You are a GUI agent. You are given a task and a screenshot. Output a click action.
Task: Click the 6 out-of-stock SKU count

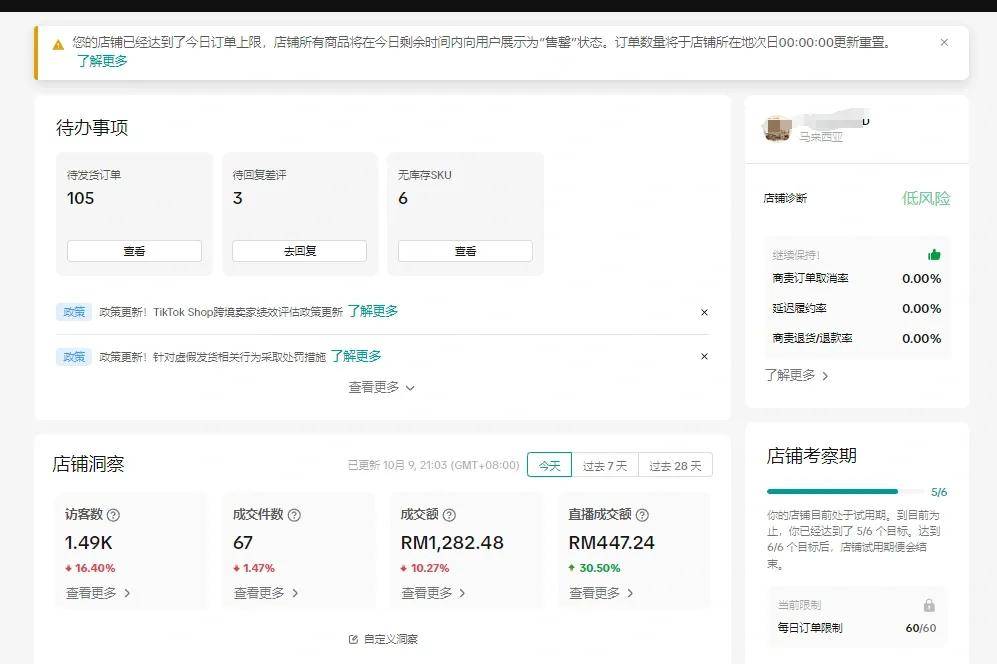[402, 198]
